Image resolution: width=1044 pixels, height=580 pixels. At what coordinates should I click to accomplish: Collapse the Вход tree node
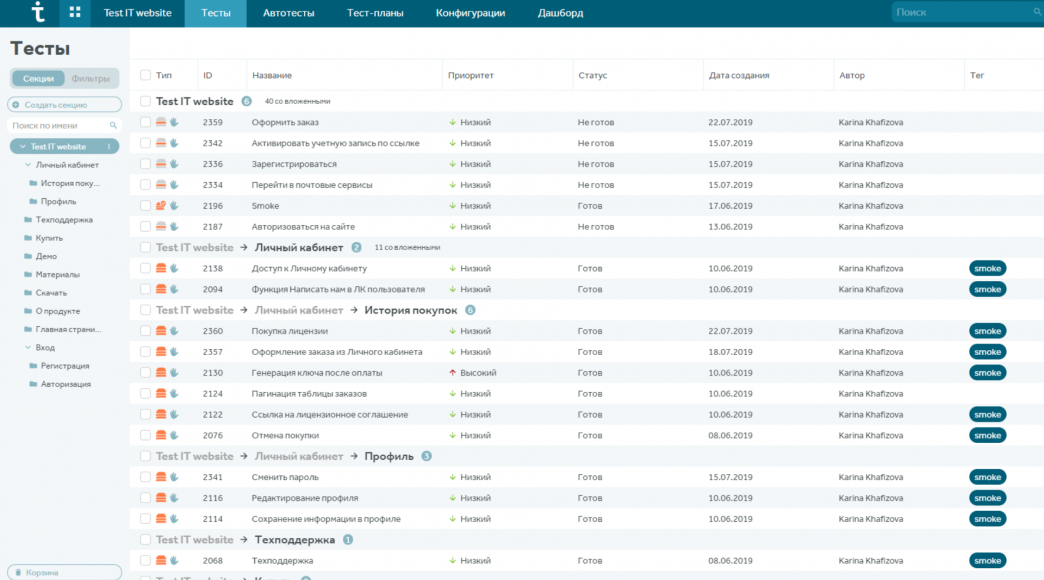27,348
